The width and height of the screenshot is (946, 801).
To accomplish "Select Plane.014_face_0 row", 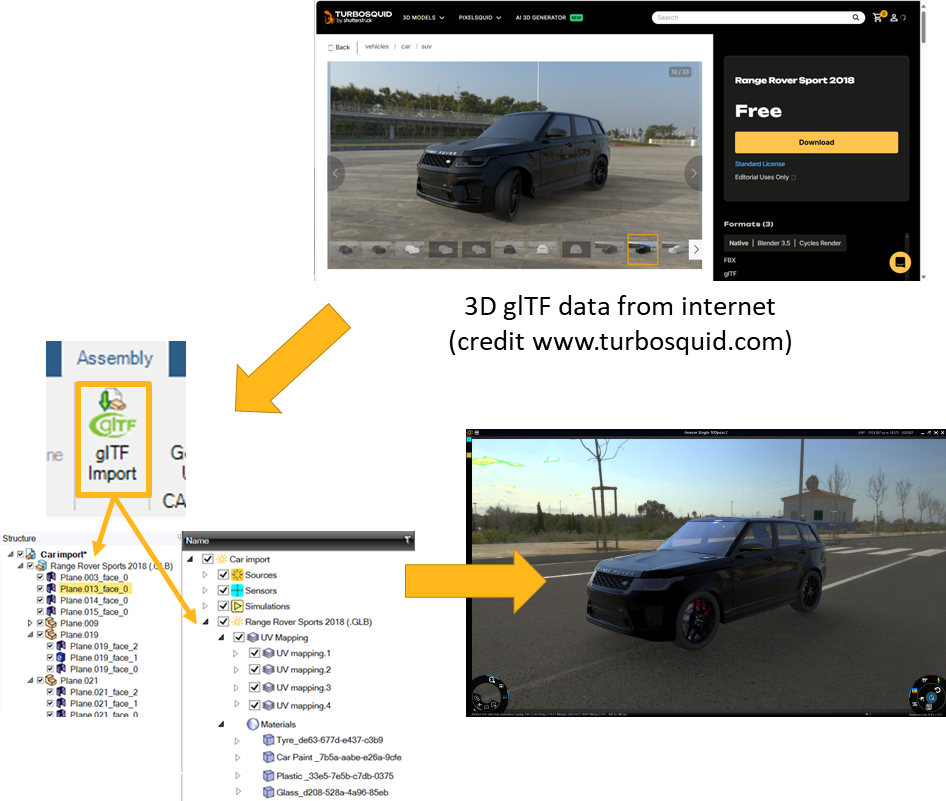I will point(94,600).
